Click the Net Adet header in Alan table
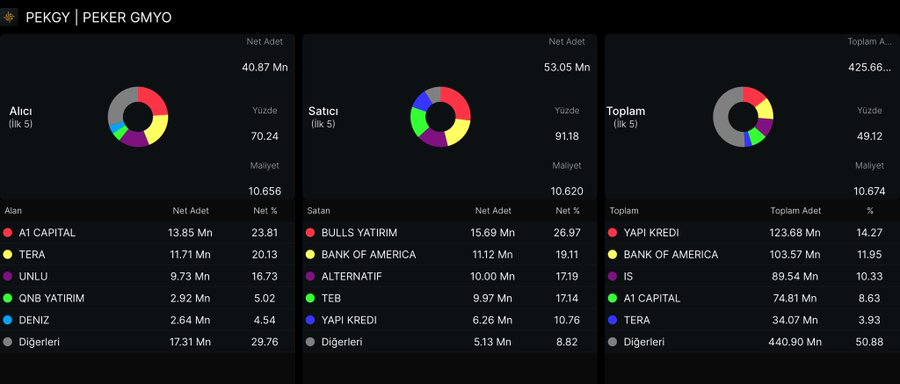 coord(191,211)
